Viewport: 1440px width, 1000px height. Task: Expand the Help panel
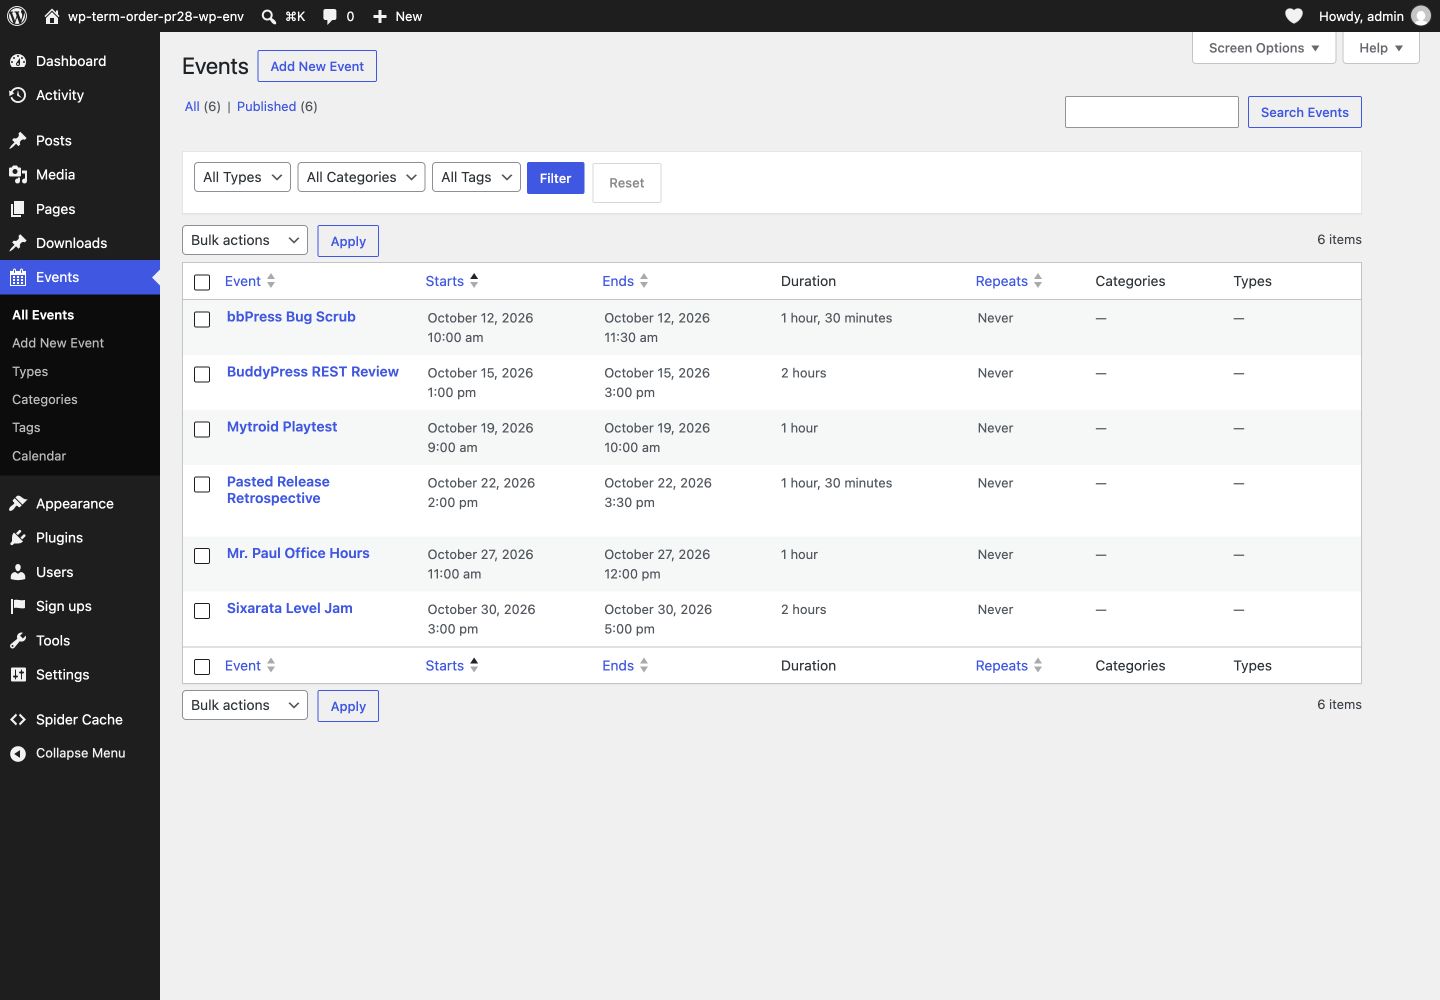(1381, 48)
